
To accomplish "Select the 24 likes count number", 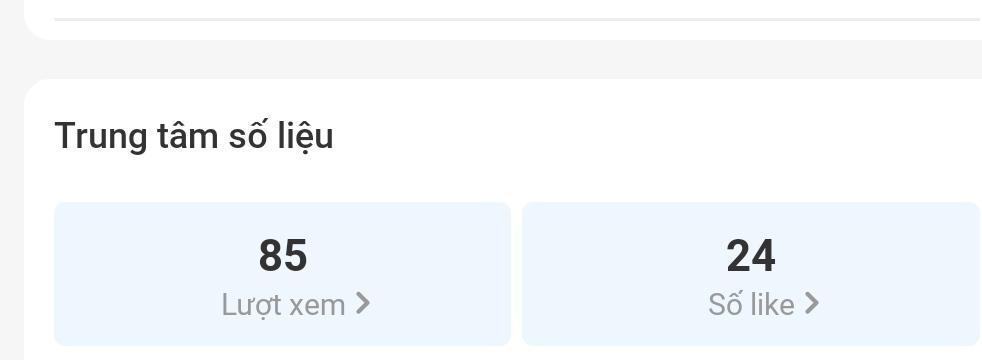I will 751,255.
